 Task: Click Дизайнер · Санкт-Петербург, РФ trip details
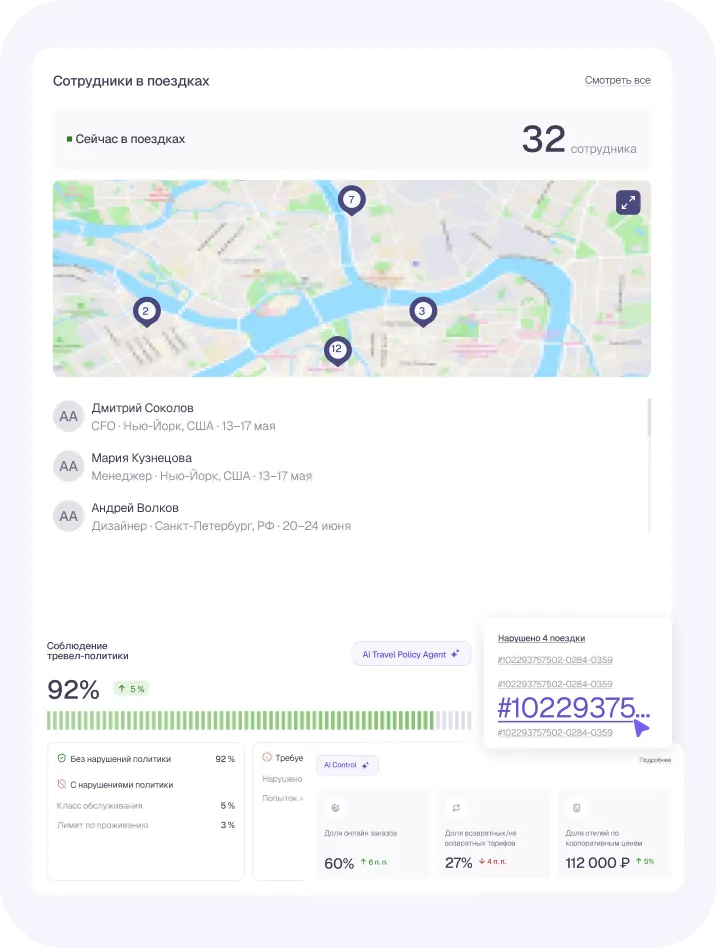pos(221,526)
